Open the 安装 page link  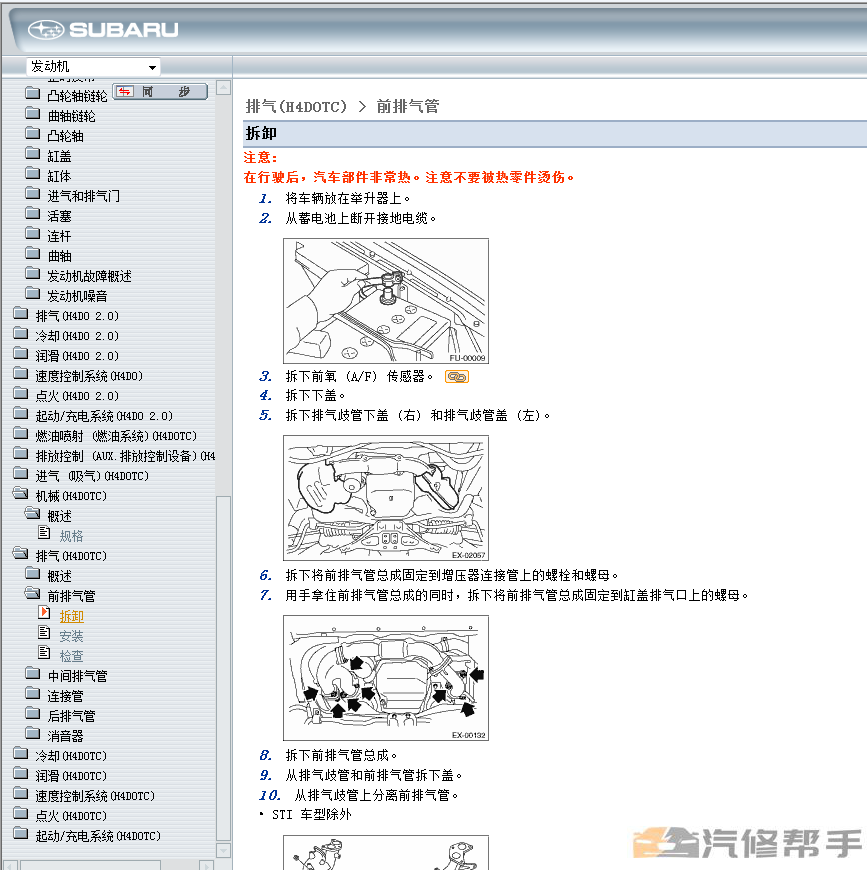pos(71,636)
